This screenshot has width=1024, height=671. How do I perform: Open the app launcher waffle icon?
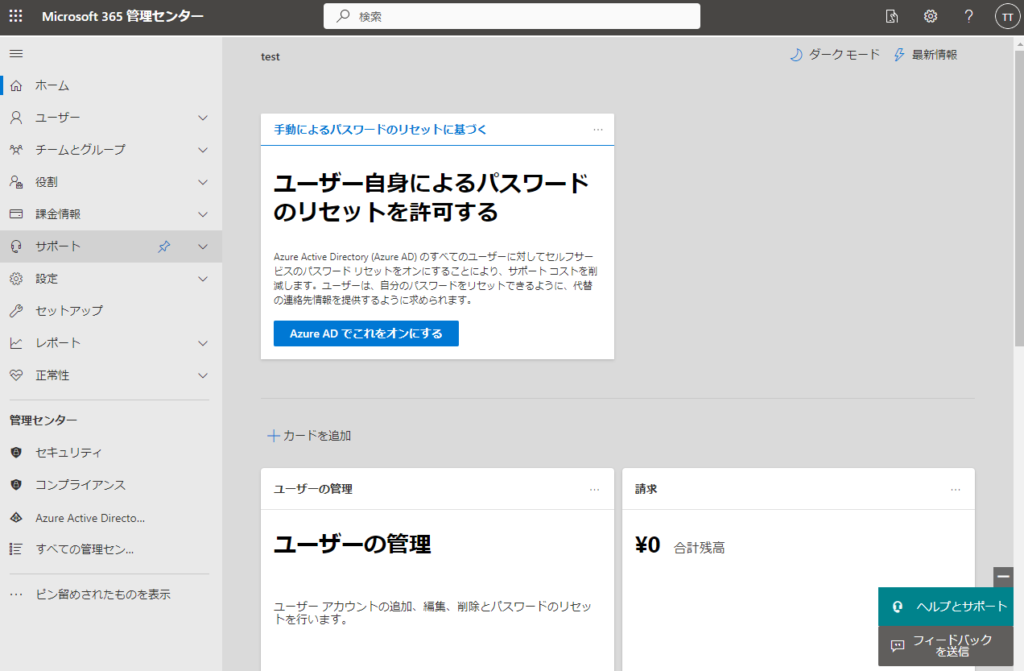(x=16, y=16)
